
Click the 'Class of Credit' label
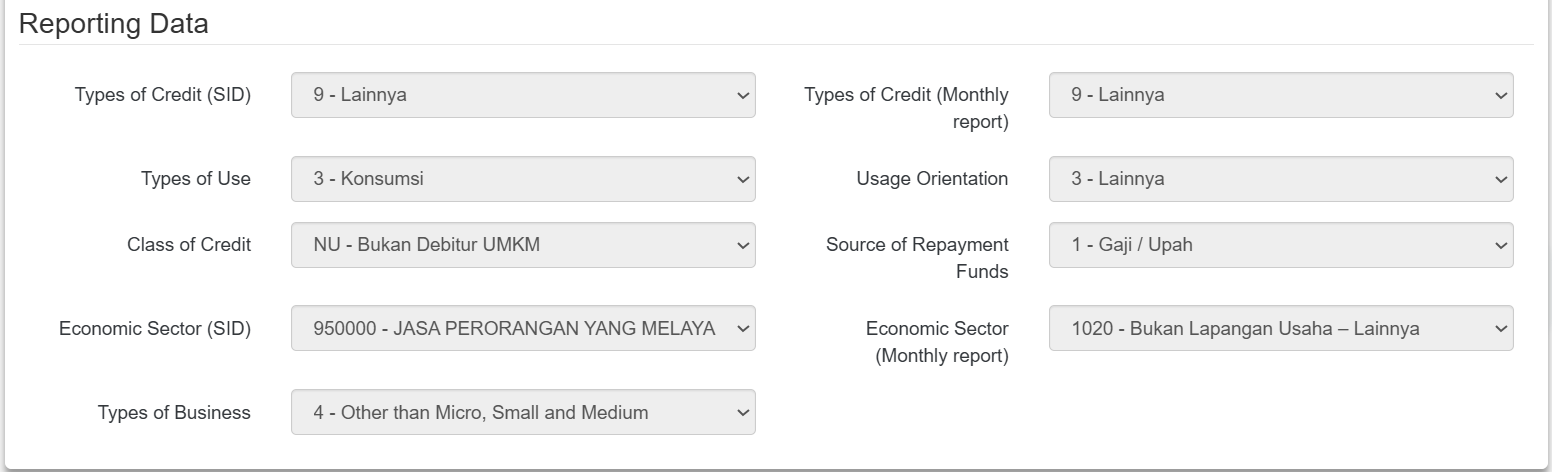[x=188, y=245]
